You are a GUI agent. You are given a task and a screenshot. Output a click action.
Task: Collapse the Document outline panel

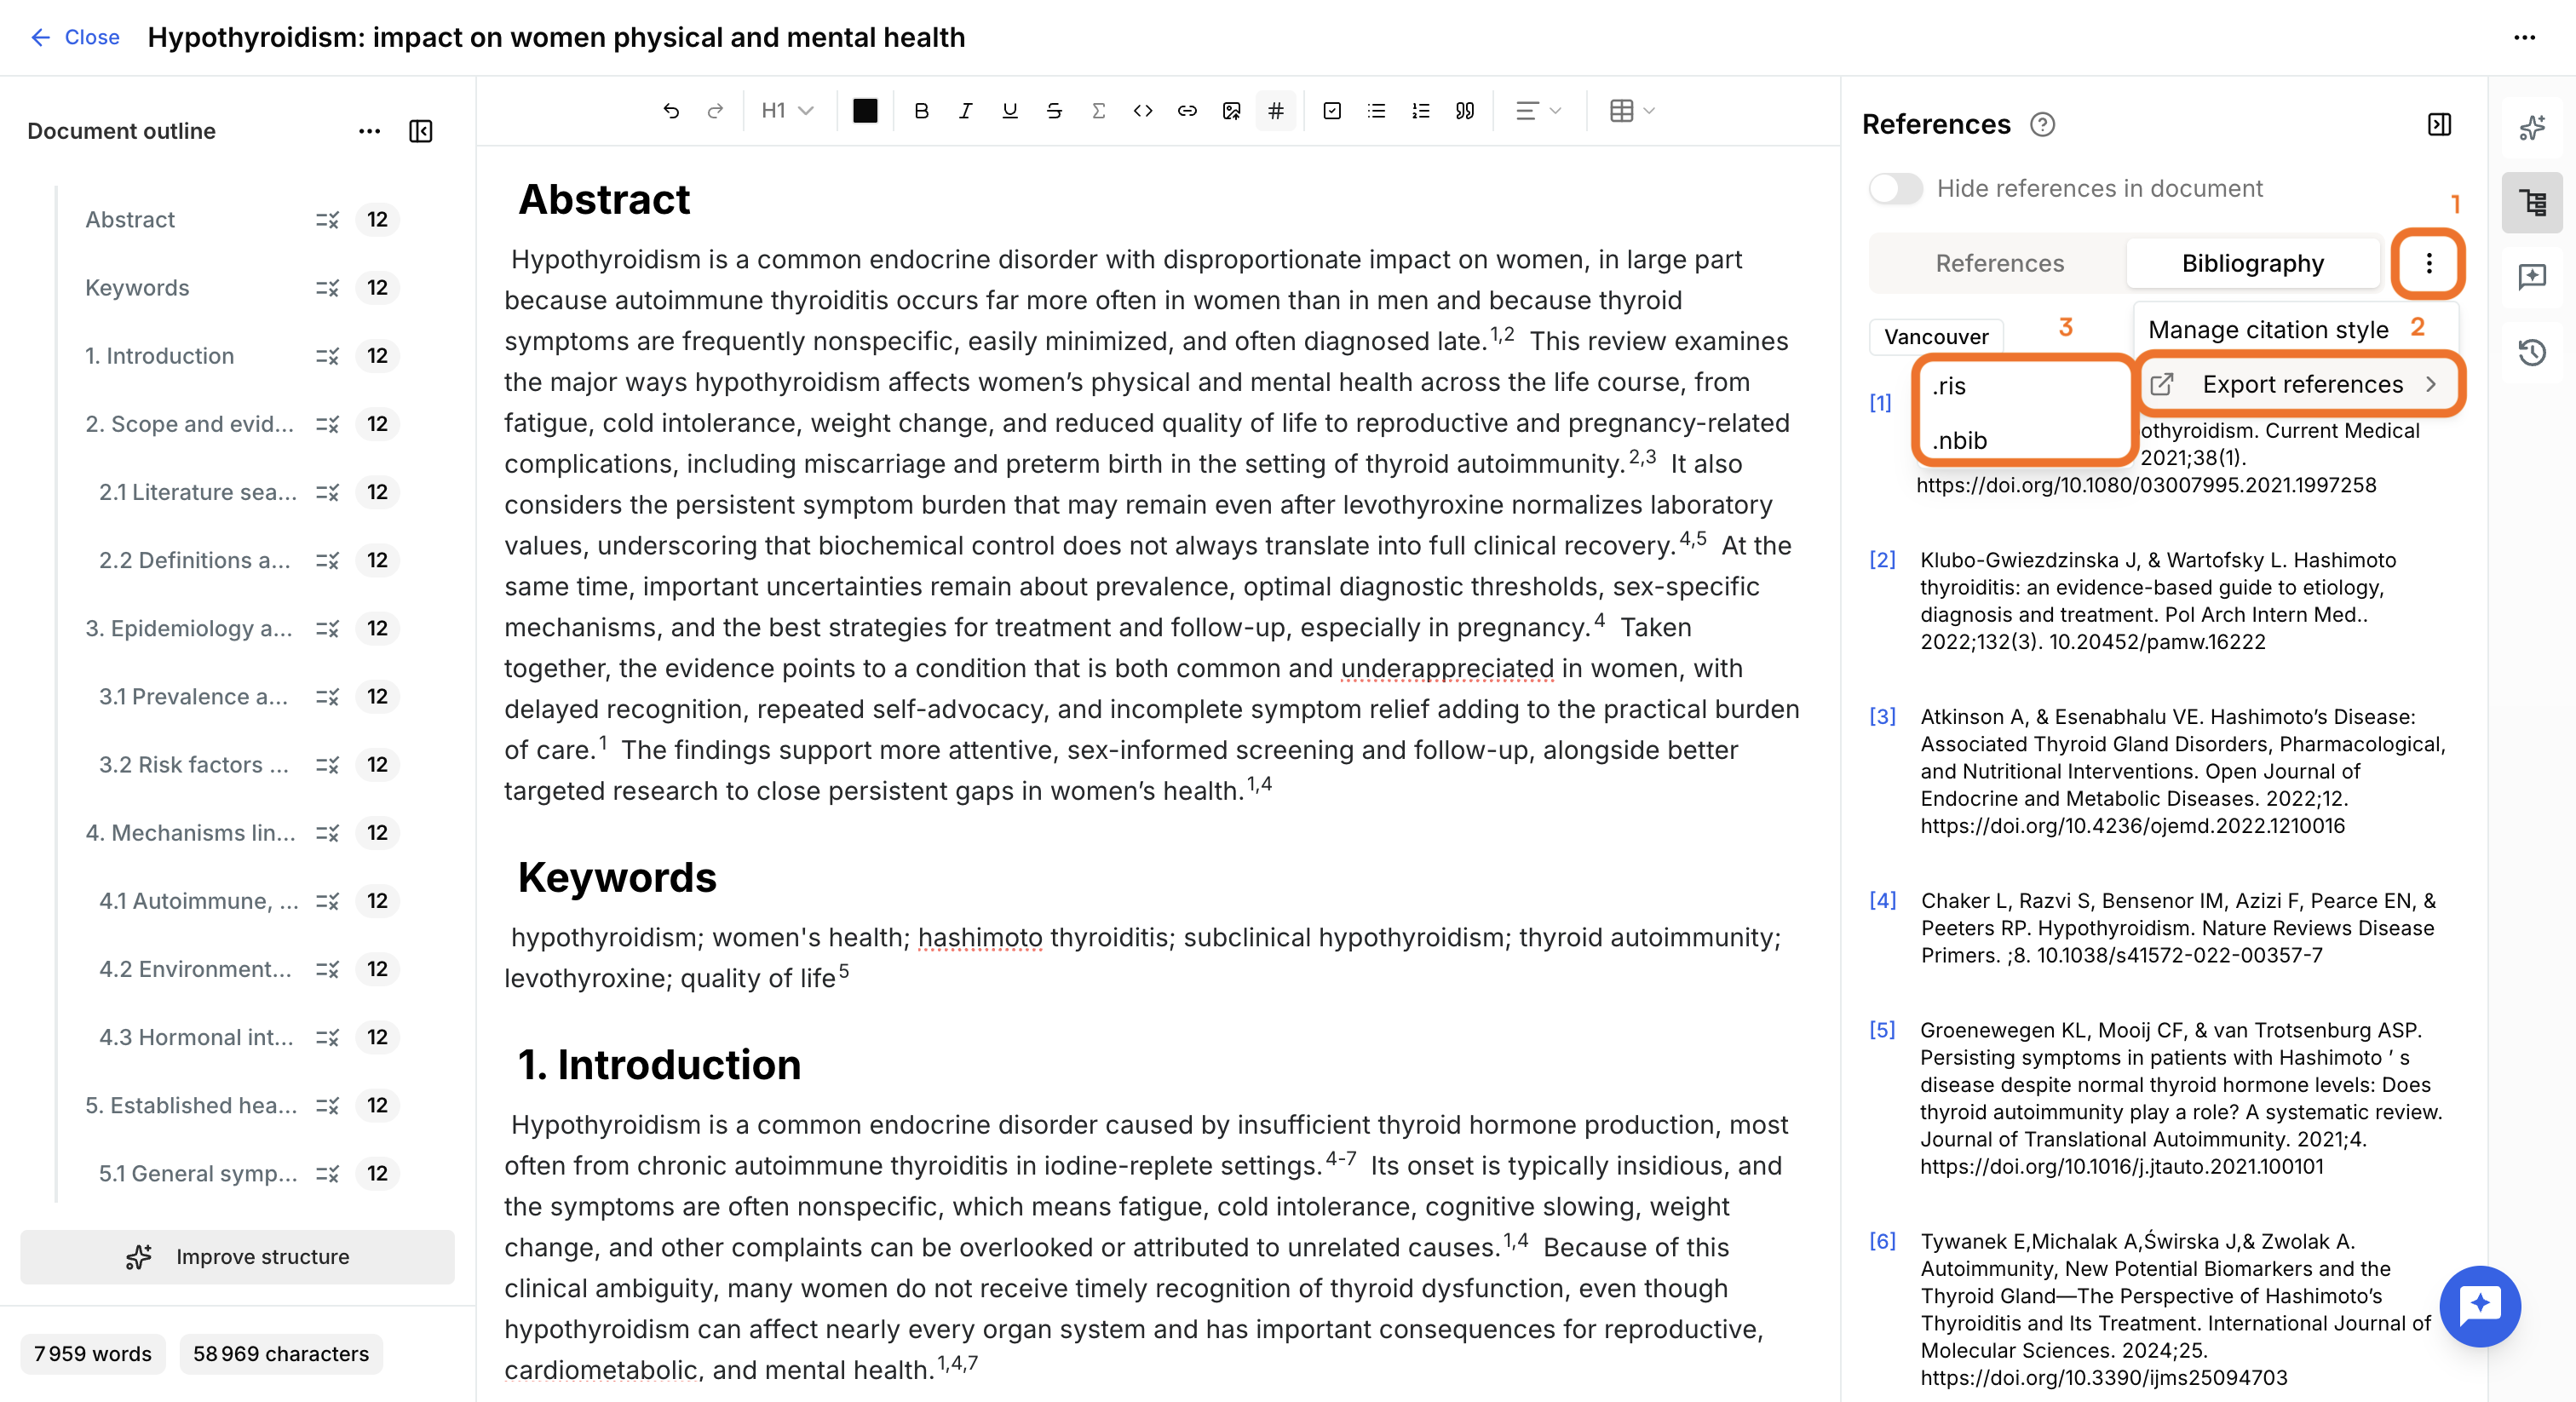click(420, 131)
